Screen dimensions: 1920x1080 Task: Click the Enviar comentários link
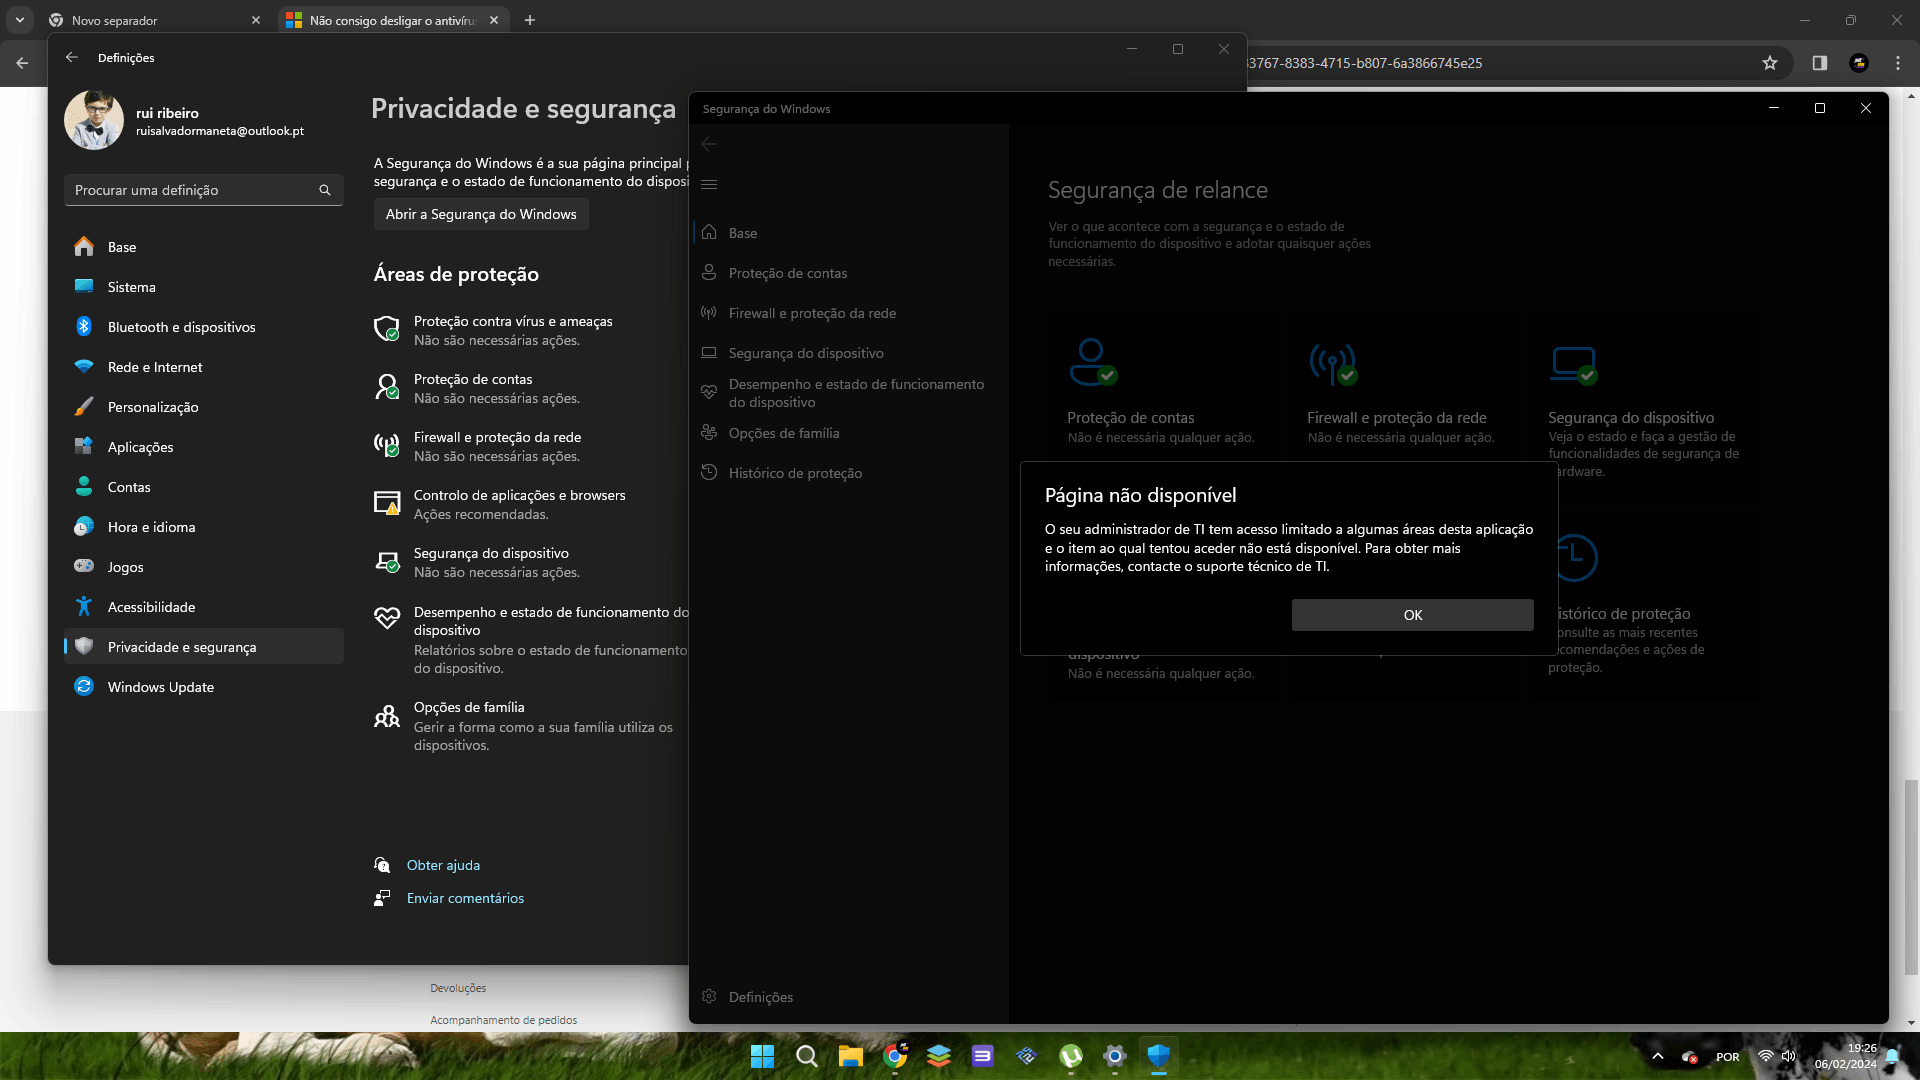coord(465,898)
